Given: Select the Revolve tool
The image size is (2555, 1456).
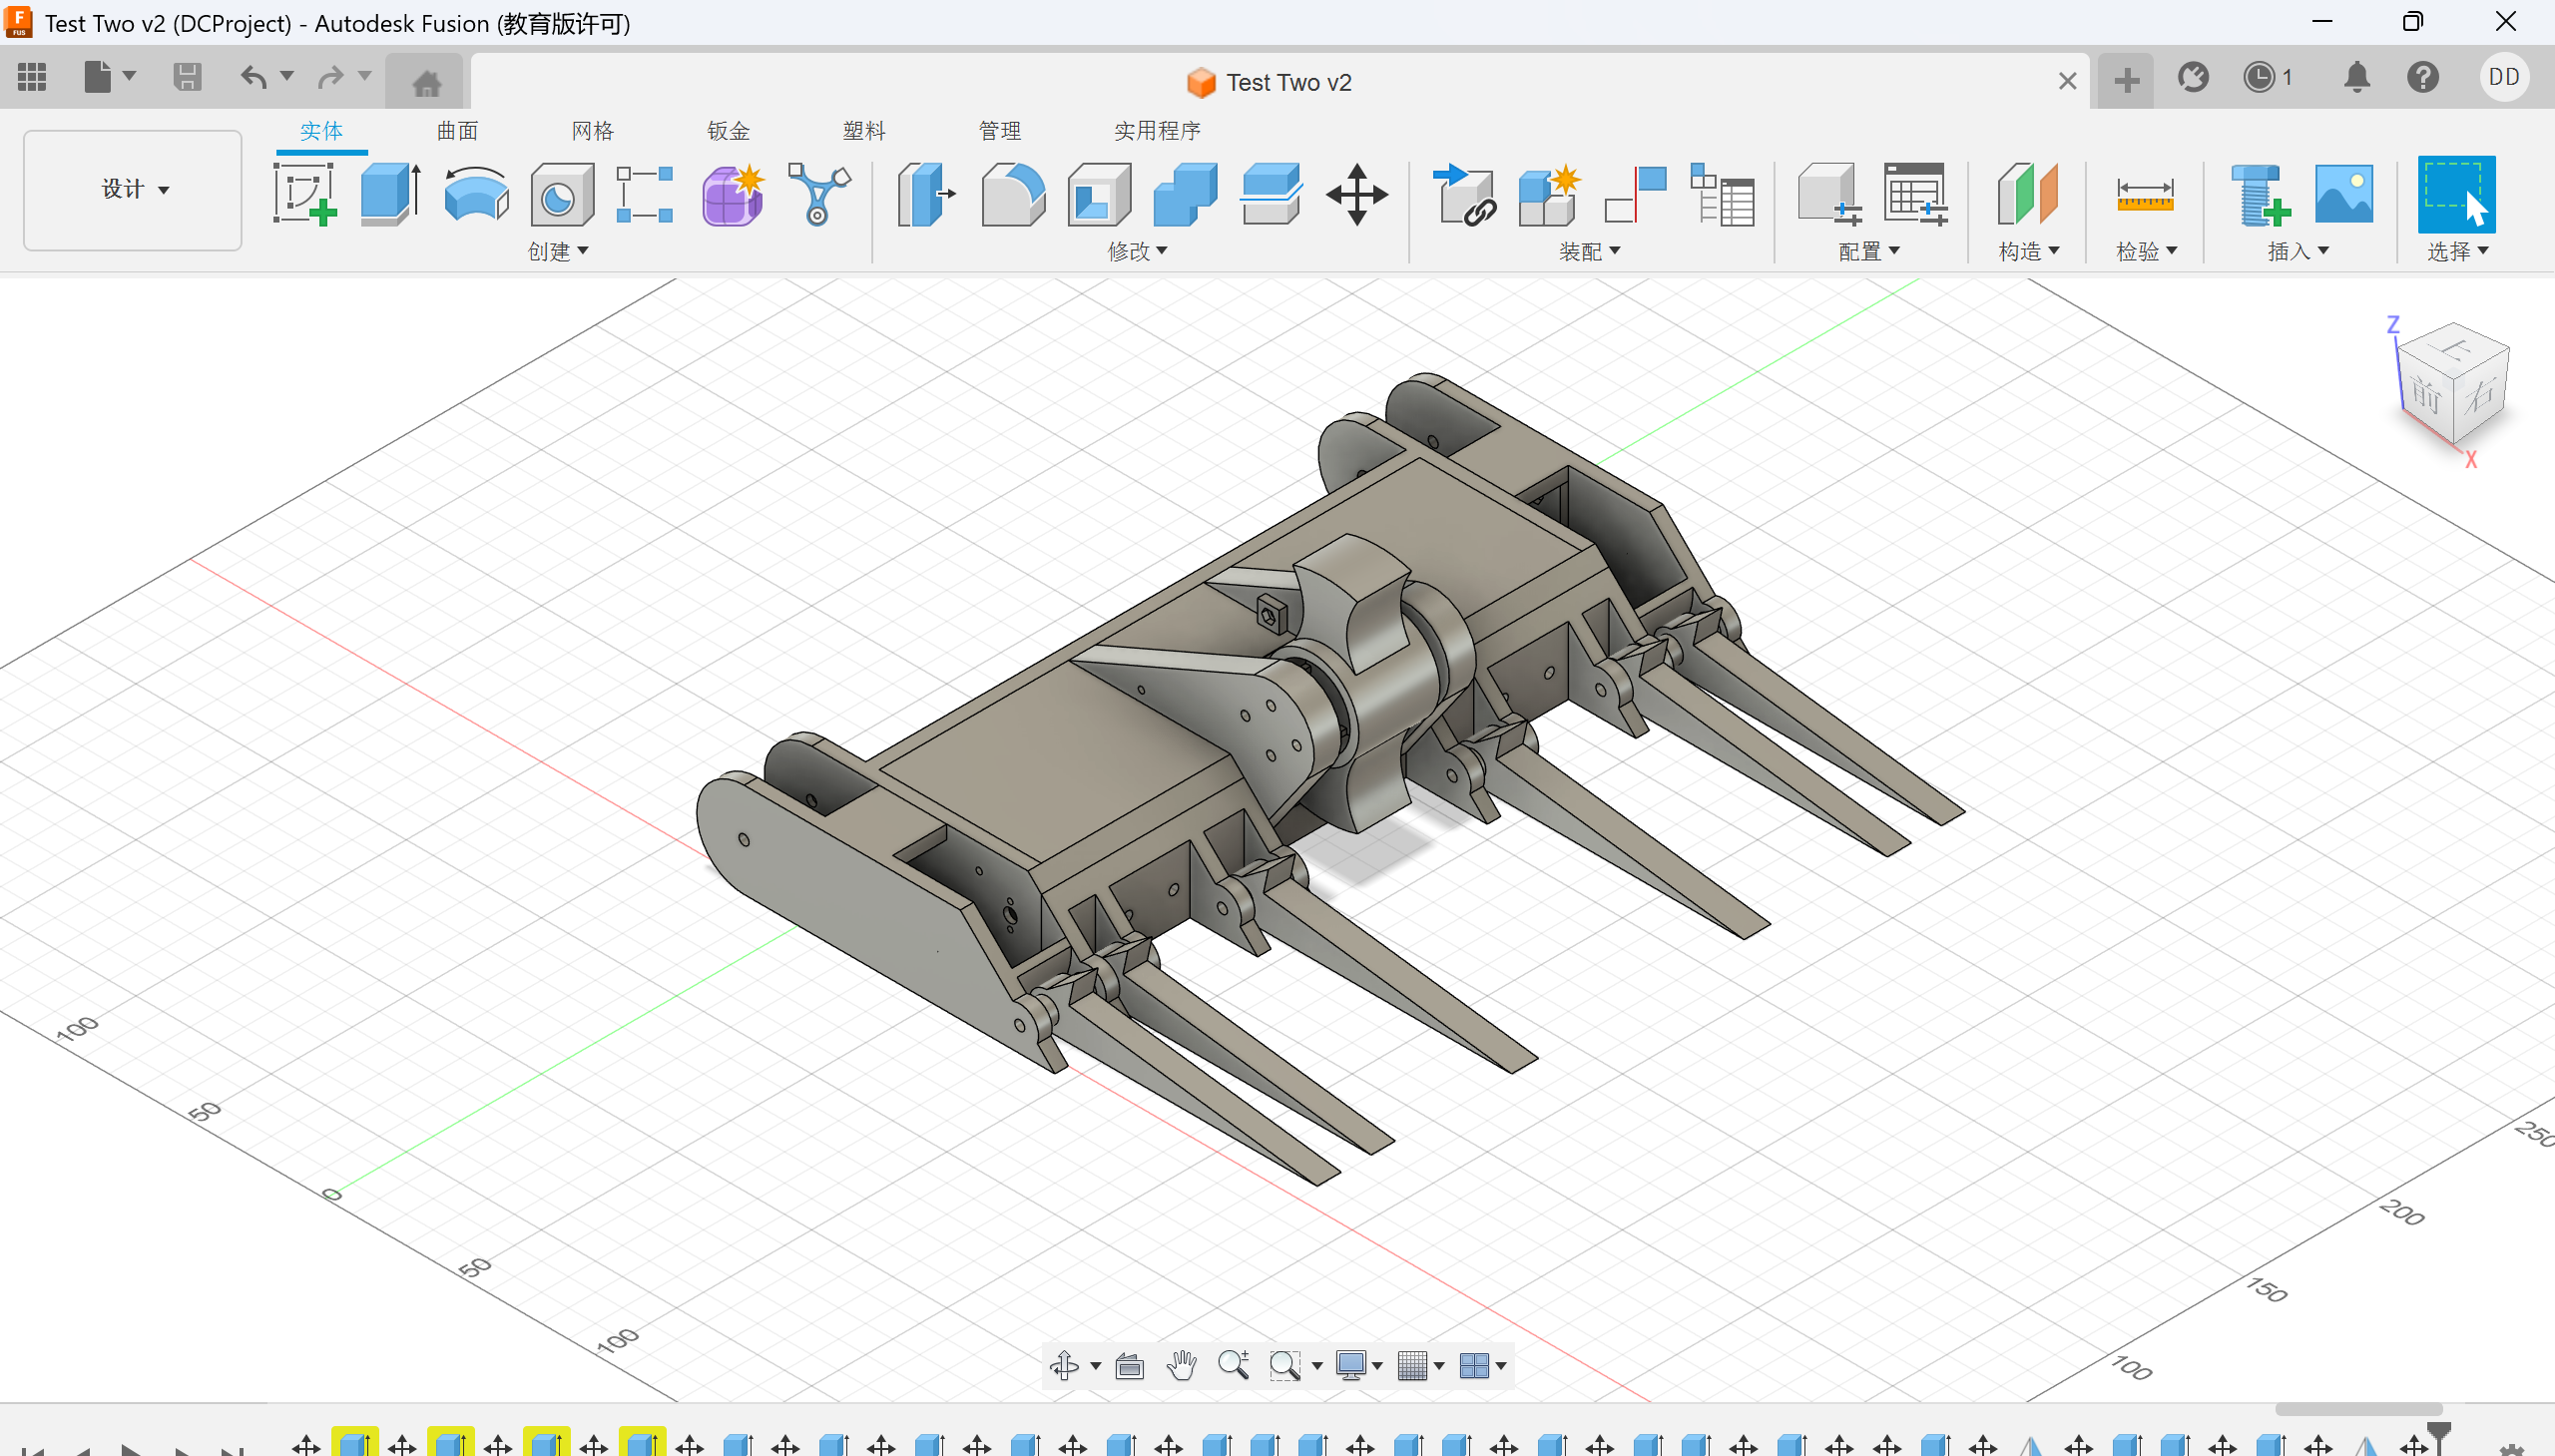Looking at the screenshot, I should (476, 194).
